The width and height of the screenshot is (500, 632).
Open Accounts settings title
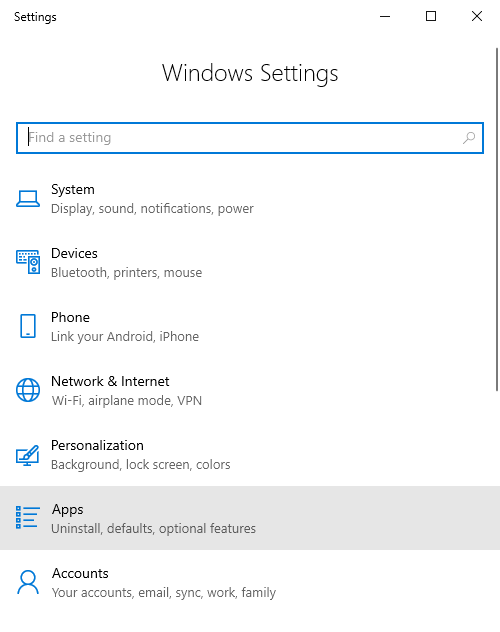pos(80,573)
